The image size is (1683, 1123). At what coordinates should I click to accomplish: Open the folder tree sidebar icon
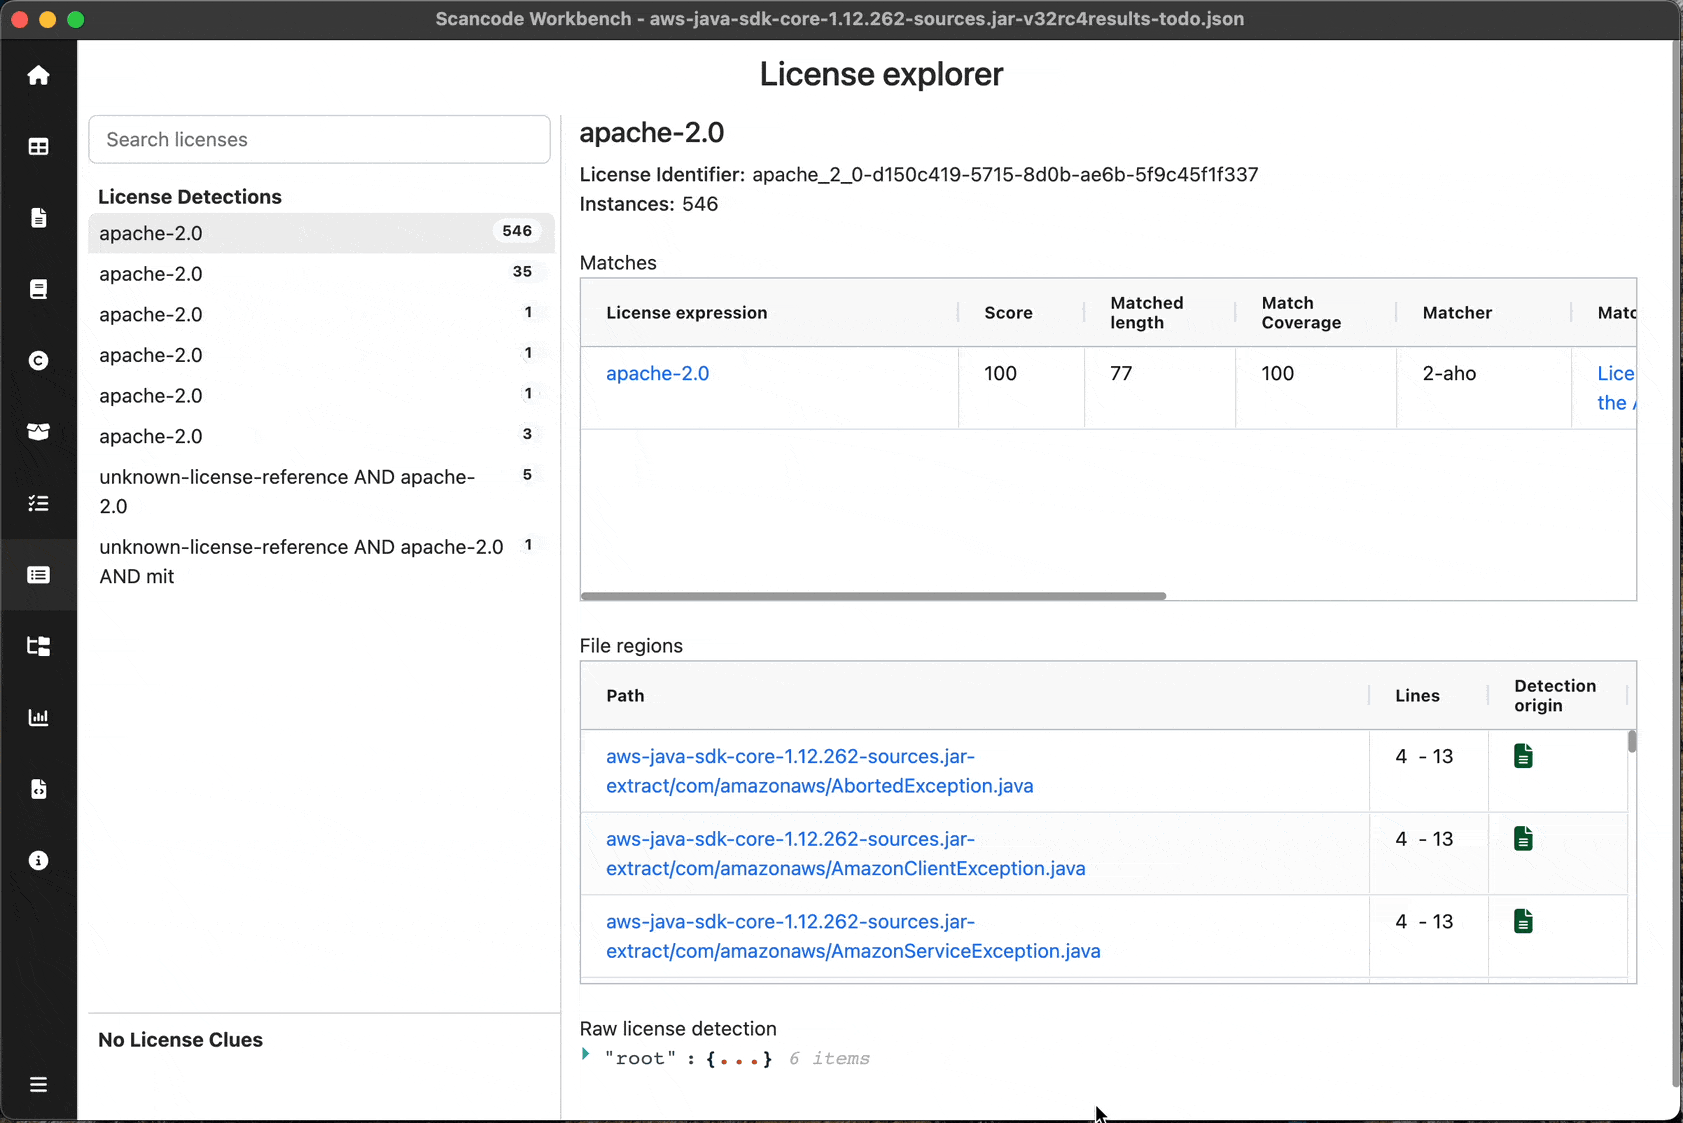38,646
